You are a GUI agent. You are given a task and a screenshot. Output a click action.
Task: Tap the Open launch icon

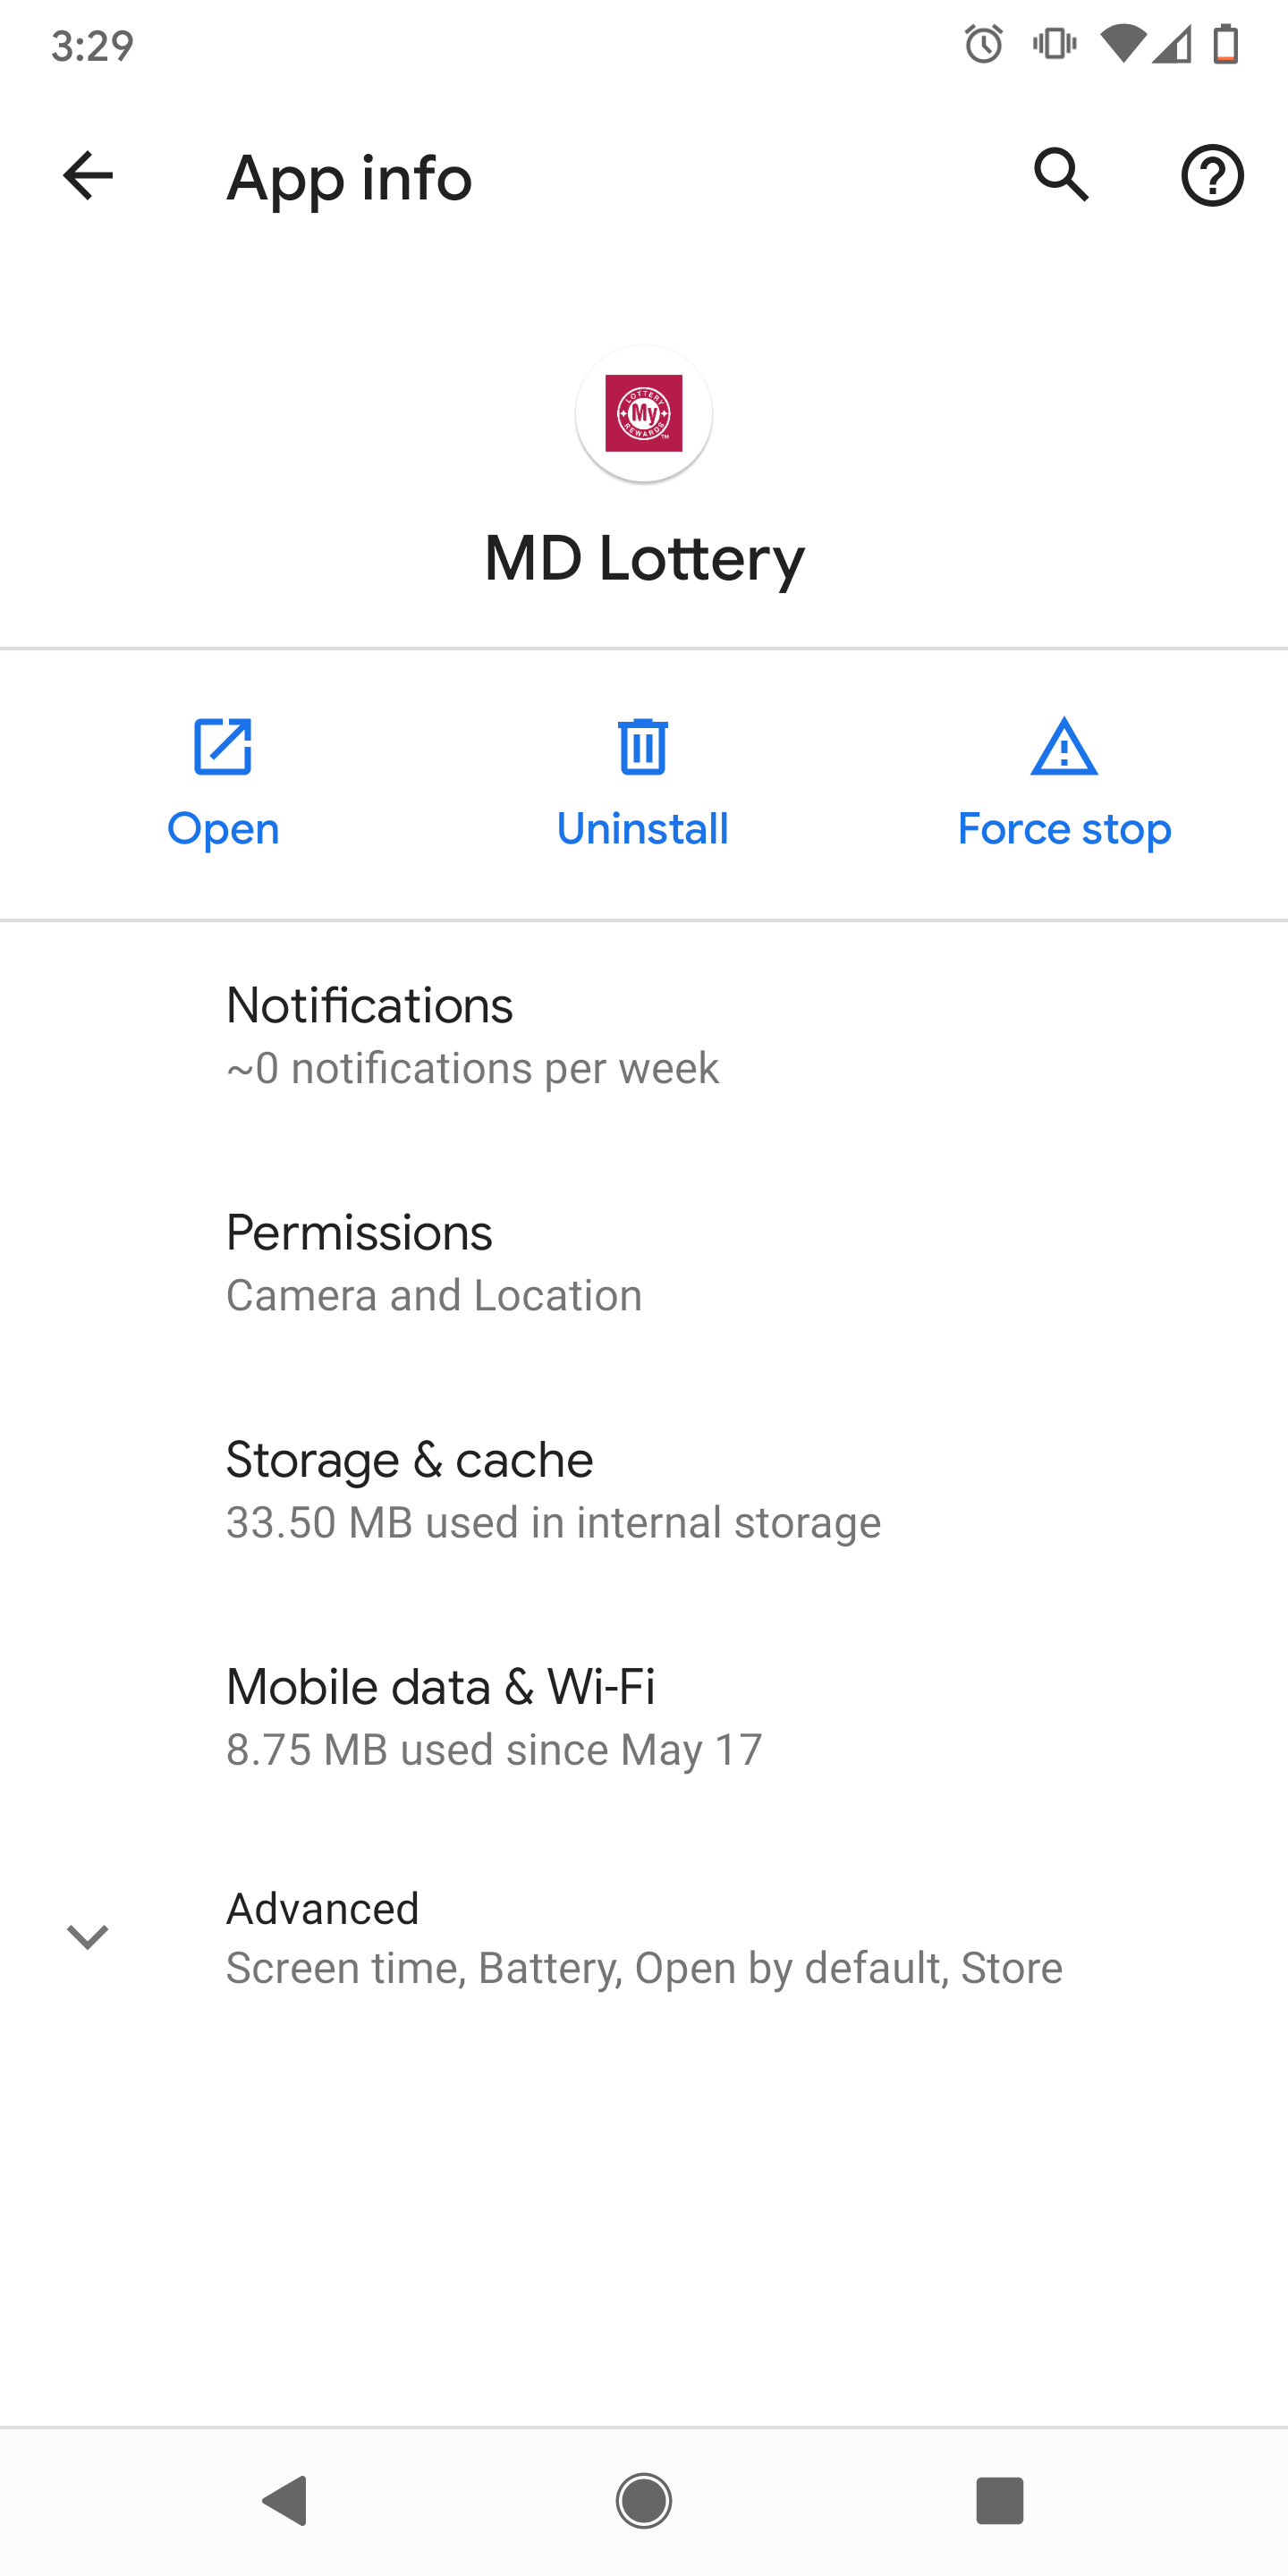click(223, 747)
